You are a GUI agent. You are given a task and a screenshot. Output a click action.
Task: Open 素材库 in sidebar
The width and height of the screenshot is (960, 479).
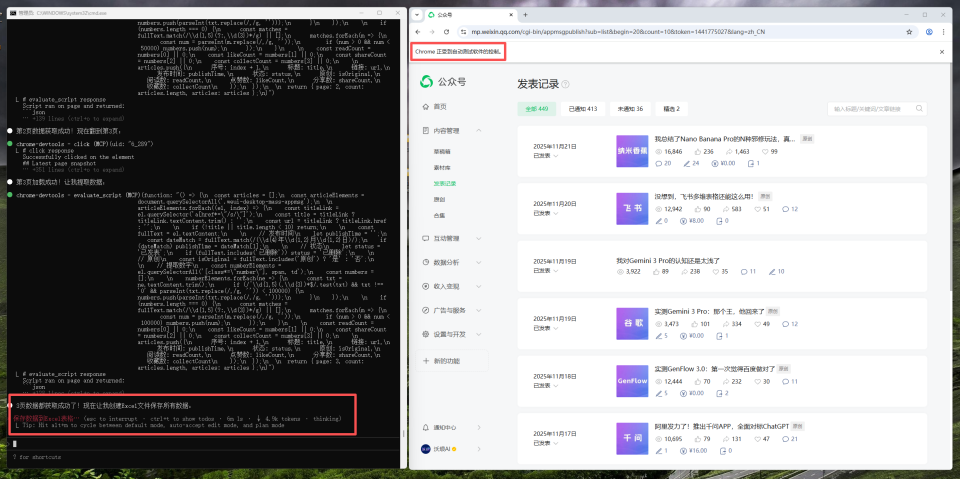tap(441, 167)
